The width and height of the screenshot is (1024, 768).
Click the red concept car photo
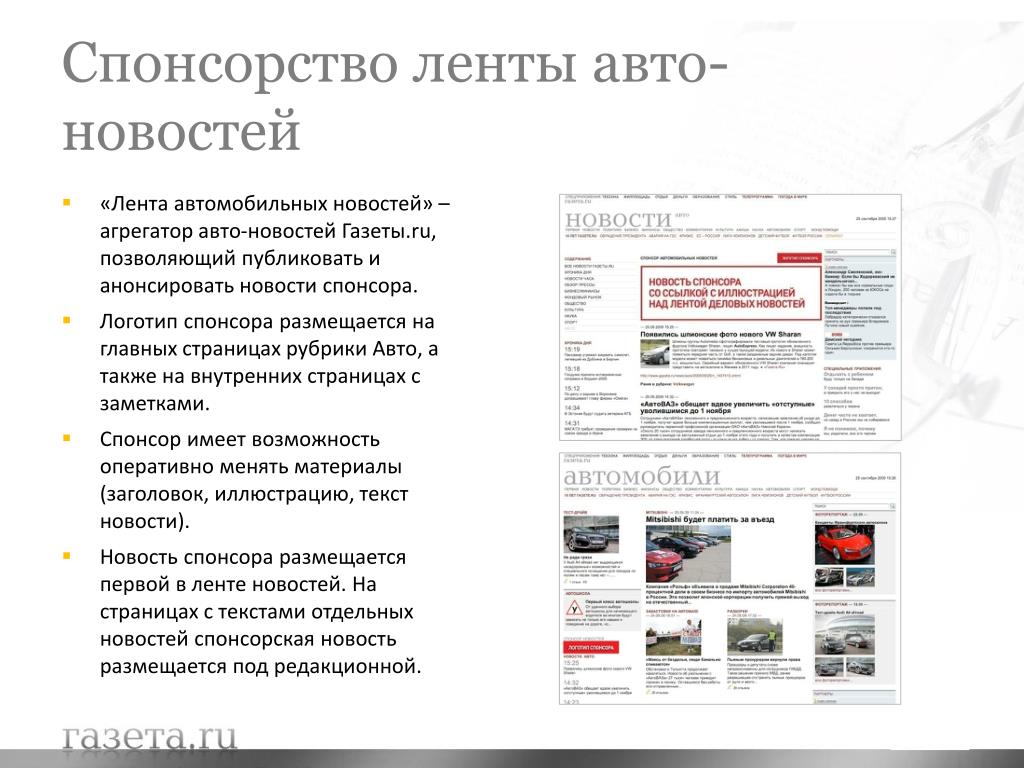tap(844, 545)
